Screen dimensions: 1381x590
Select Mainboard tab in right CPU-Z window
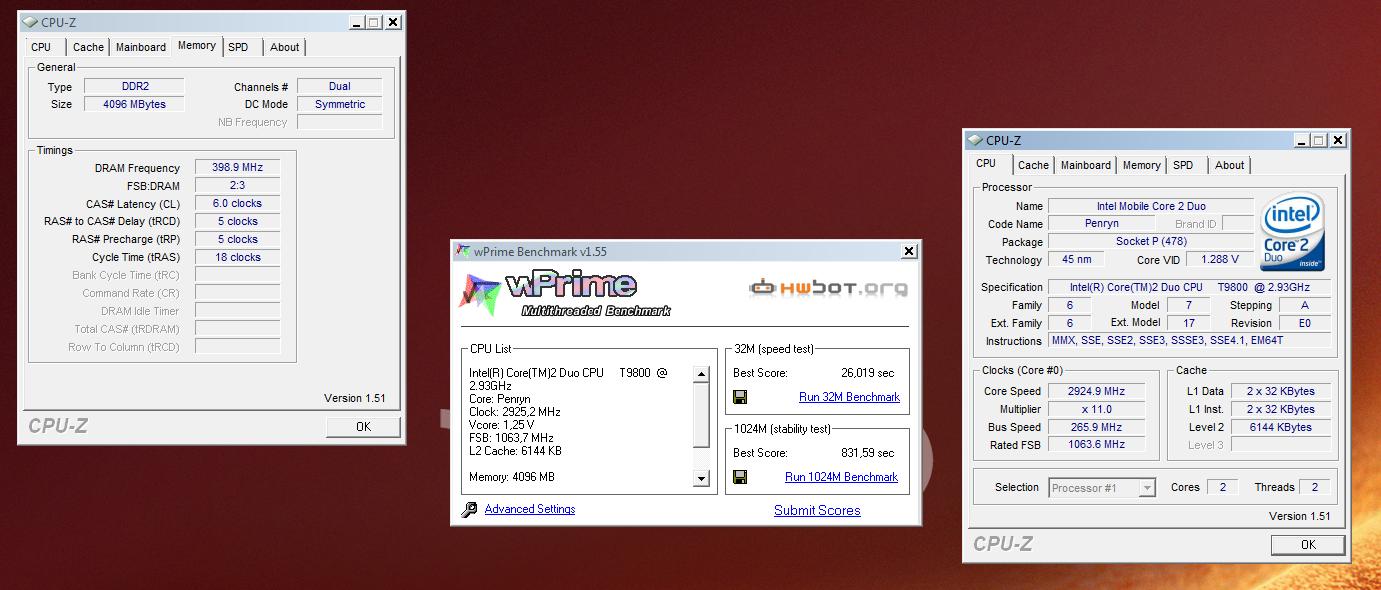click(1086, 165)
